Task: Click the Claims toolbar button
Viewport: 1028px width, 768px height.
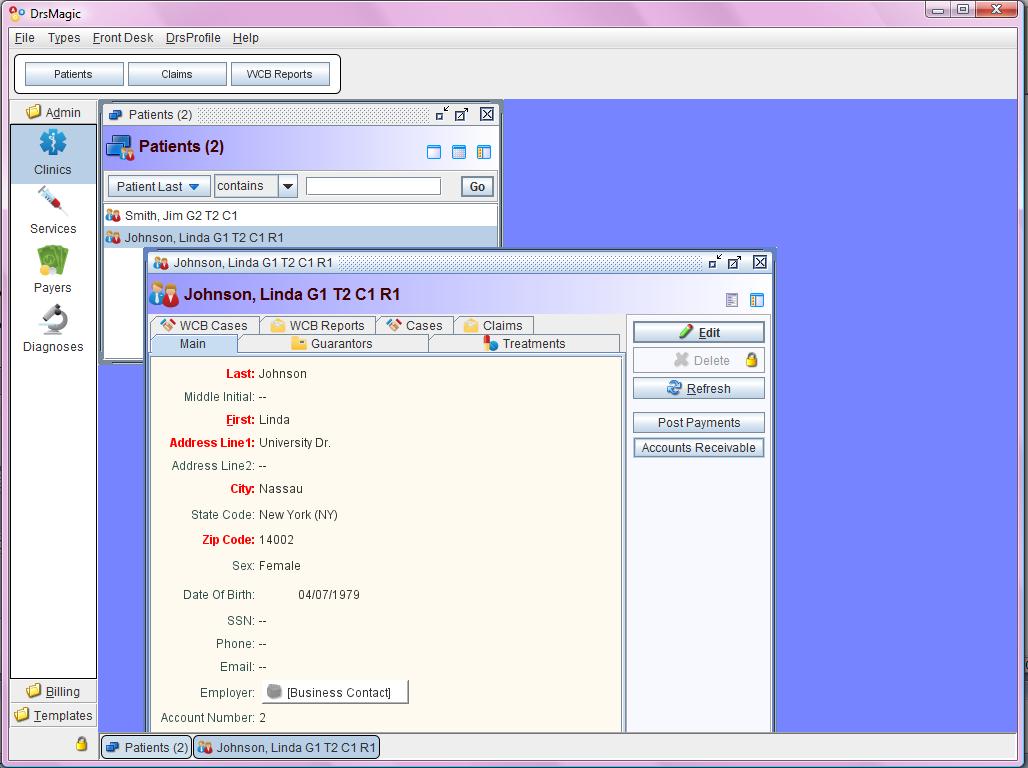Action: (177, 74)
